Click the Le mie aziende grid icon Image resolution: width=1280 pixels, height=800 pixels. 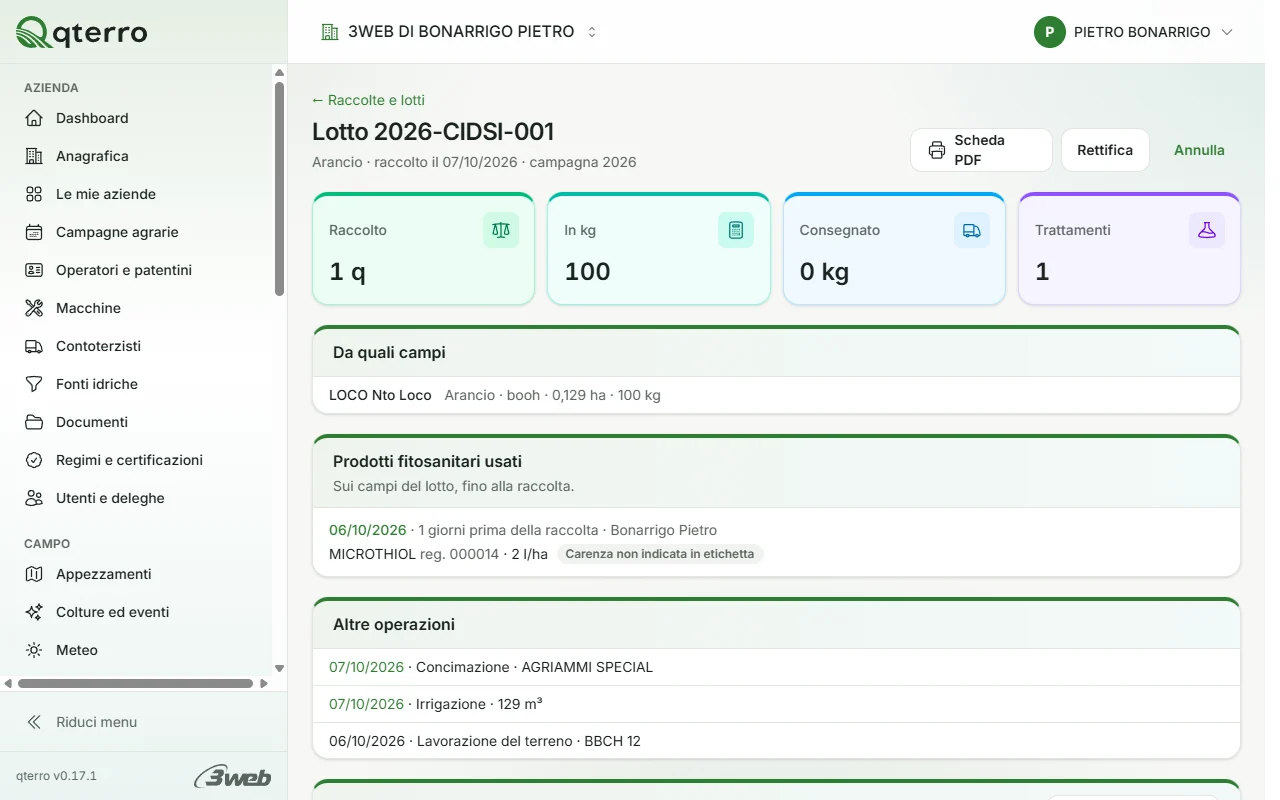pos(34,194)
